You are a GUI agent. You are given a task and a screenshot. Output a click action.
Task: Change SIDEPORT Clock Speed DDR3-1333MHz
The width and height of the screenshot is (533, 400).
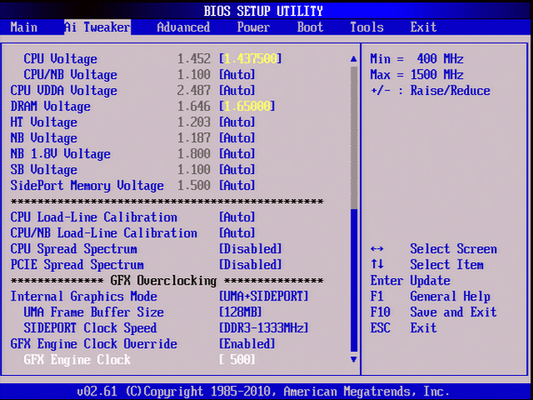click(x=264, y=328)
